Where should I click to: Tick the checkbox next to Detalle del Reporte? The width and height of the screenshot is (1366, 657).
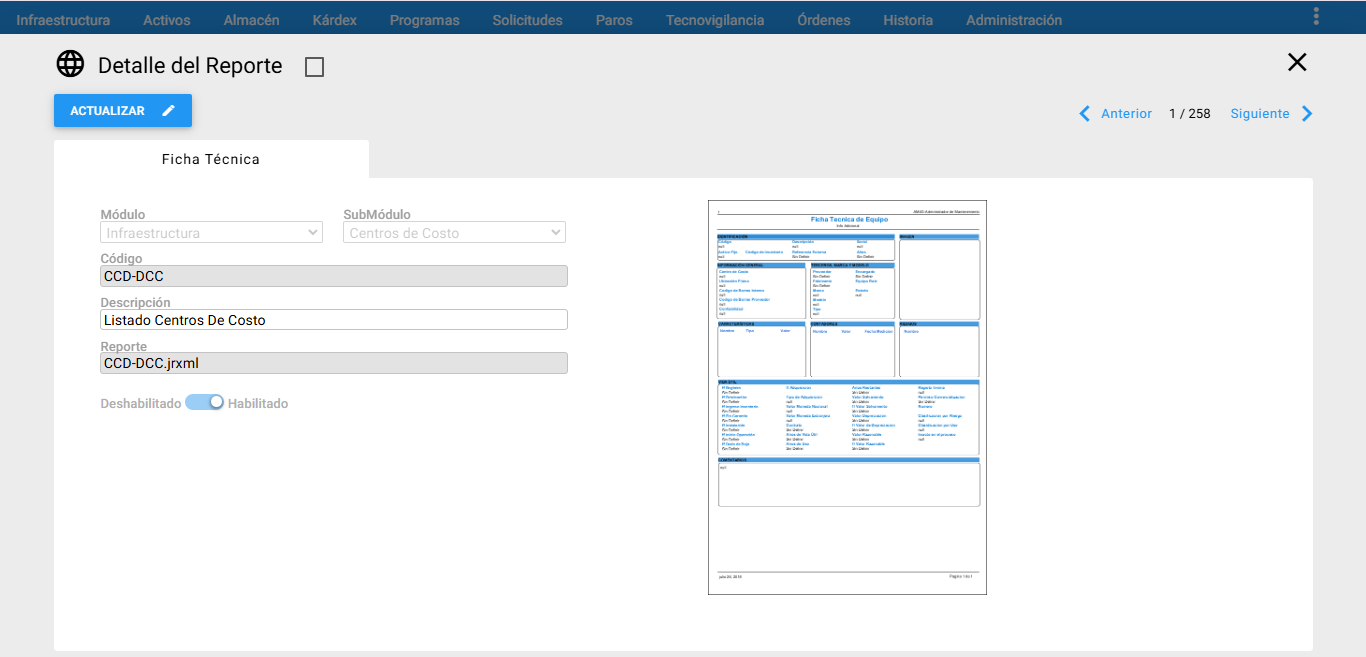point(314,67)
